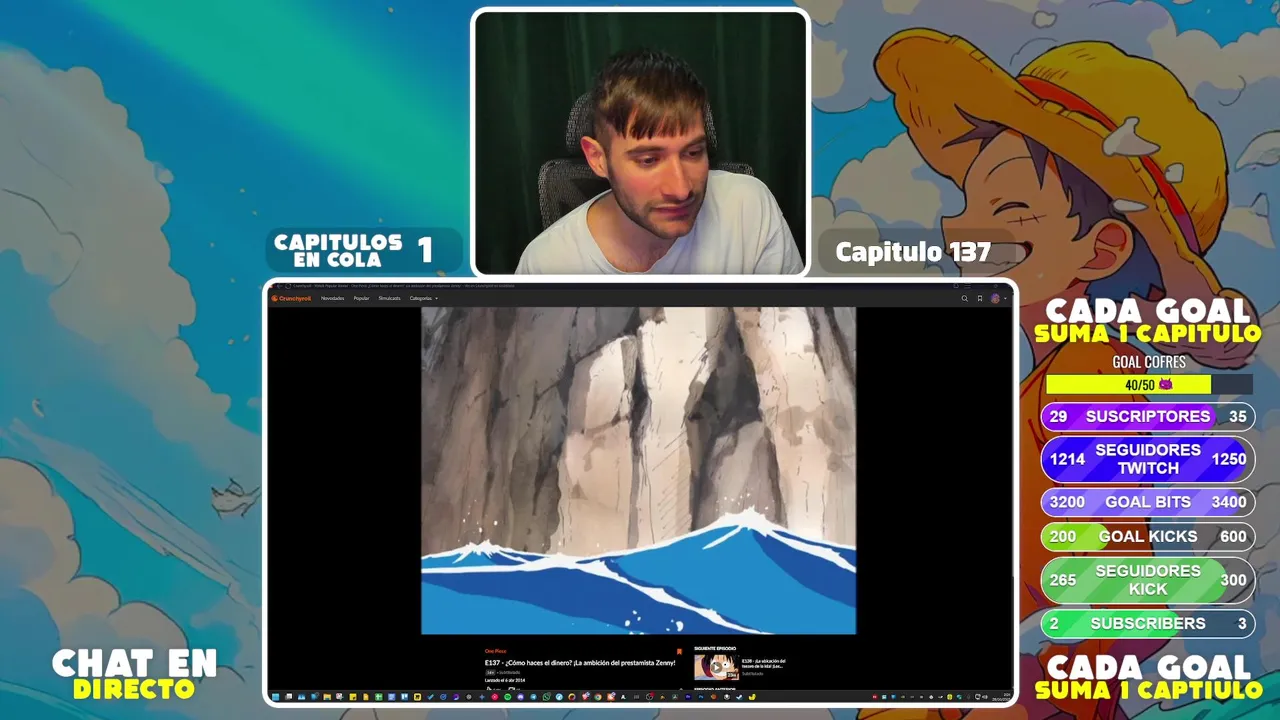Click the SEGUIDORES KICK goal bar
The image size is (1280, 720).
[1148, 580]
